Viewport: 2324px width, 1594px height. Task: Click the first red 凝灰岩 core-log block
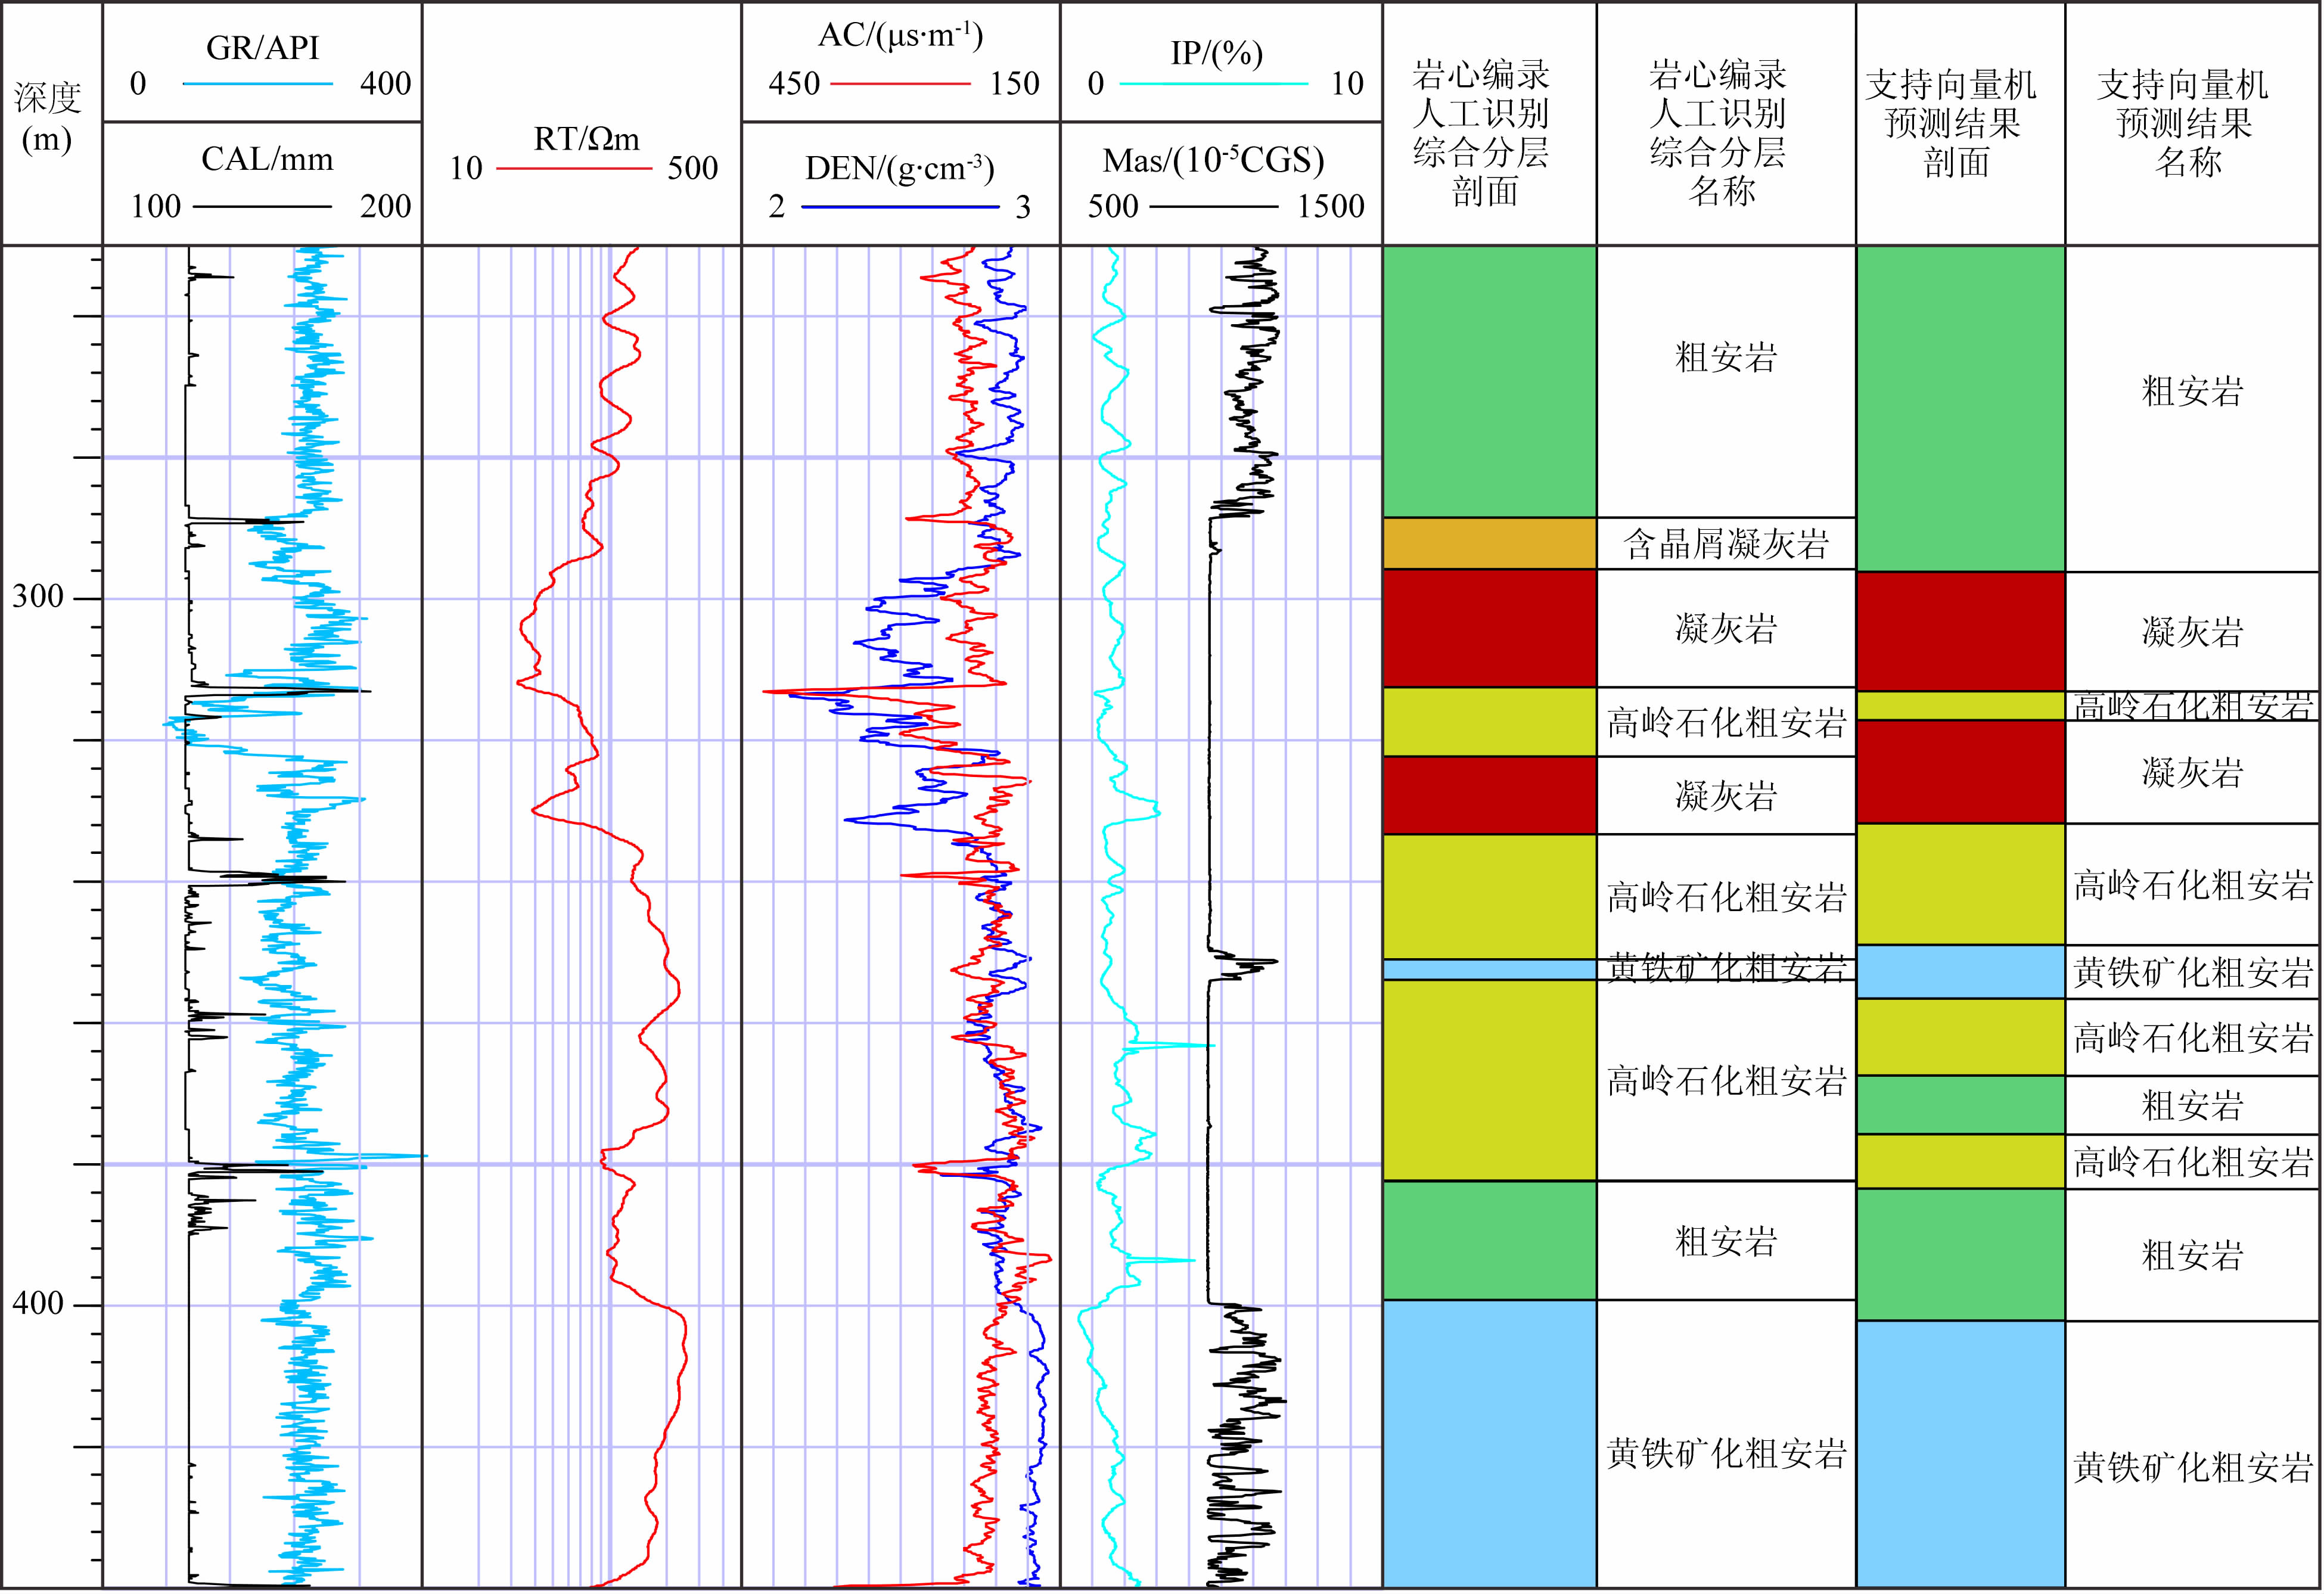1489,628
